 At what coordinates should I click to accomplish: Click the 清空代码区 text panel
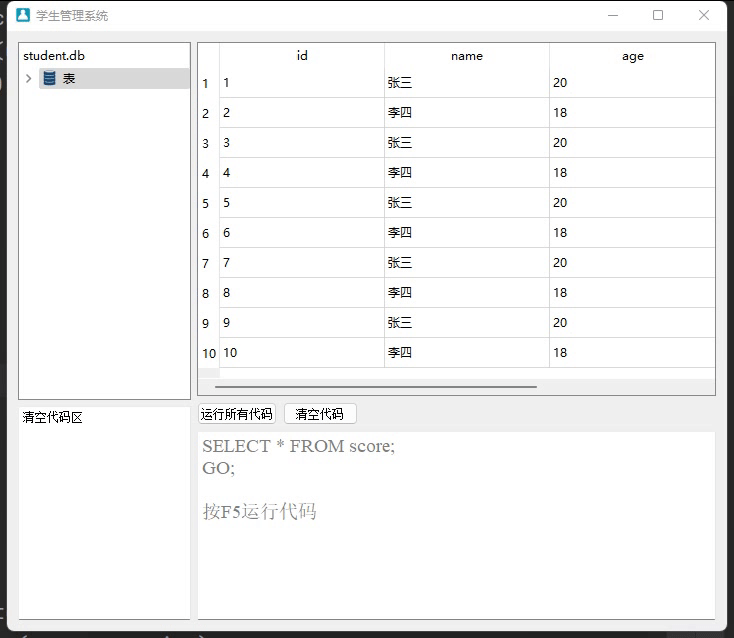pyautogui.click(x=104, y=510)
